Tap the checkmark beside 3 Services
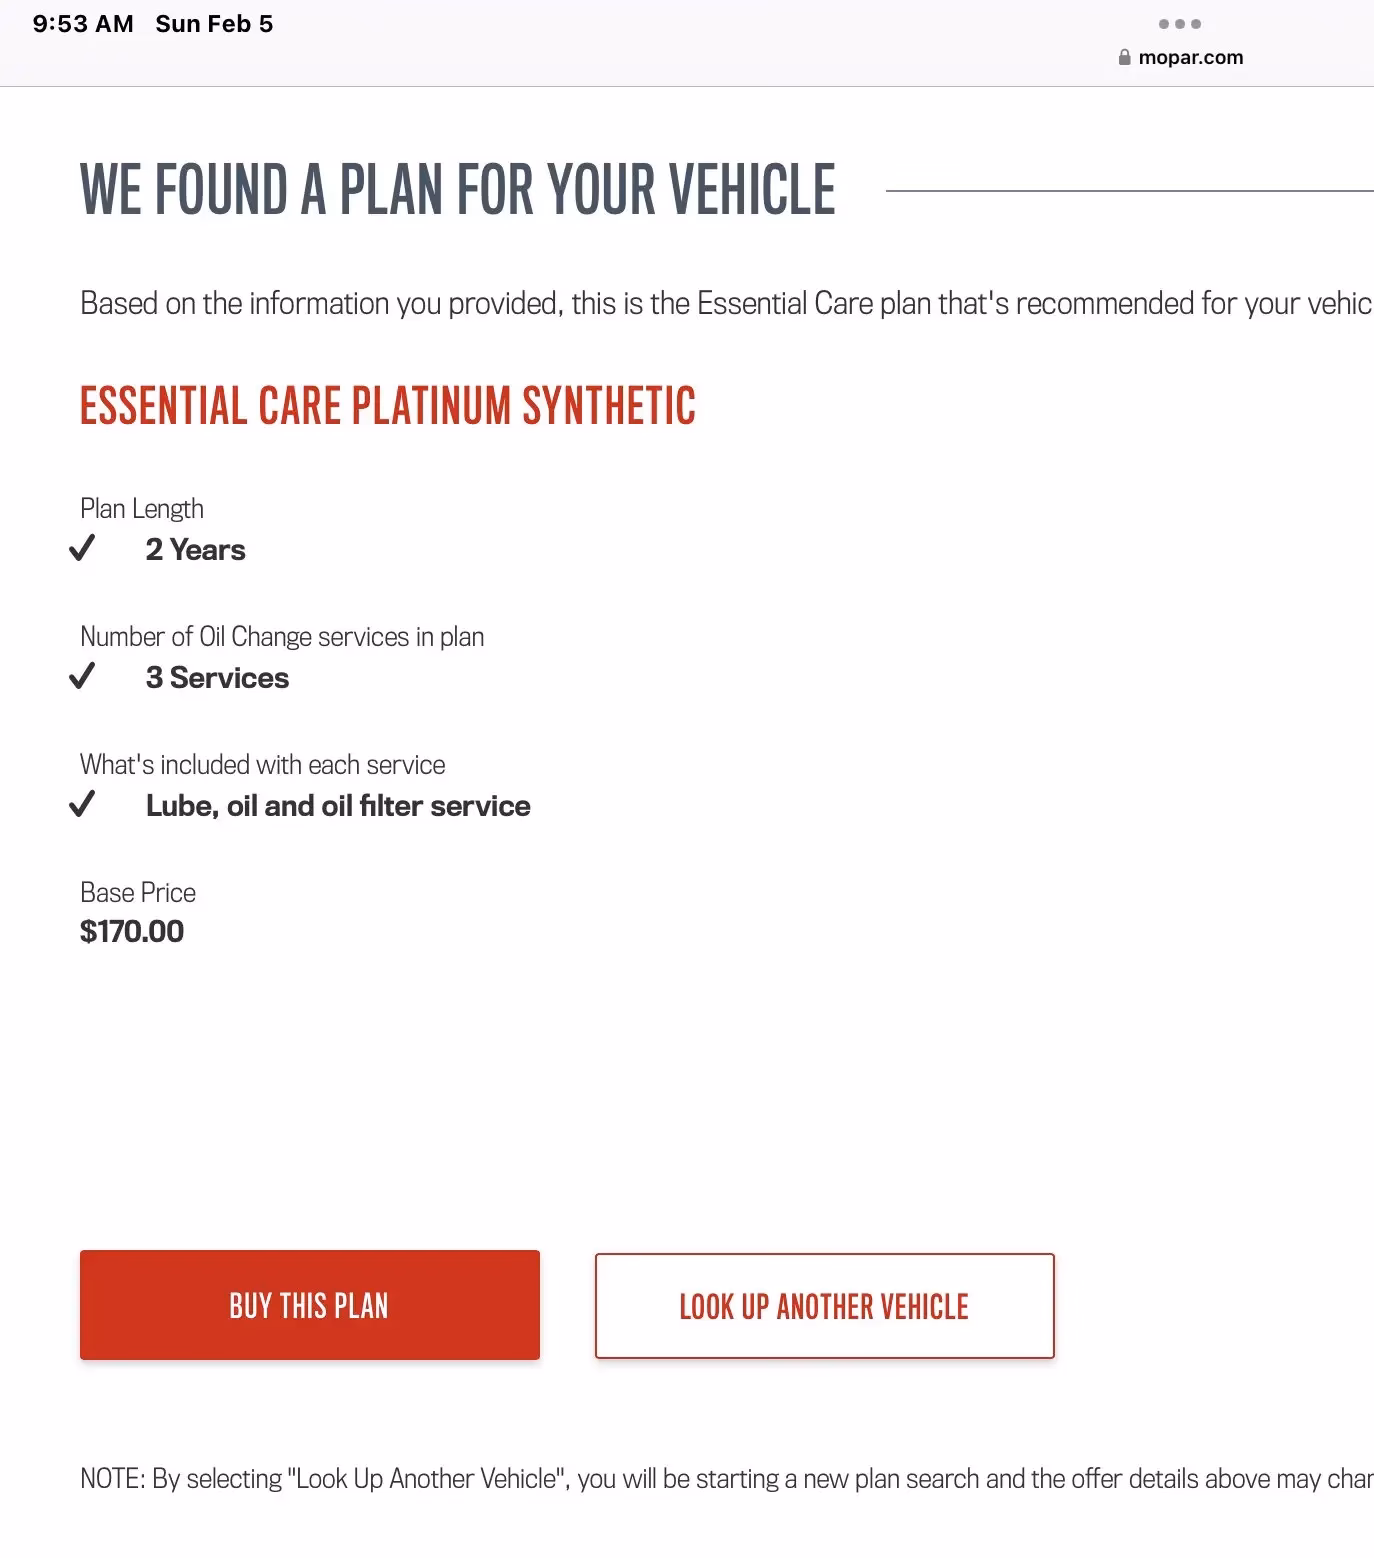Viewport: 1374px width, 1558px height. coord(85,676)
